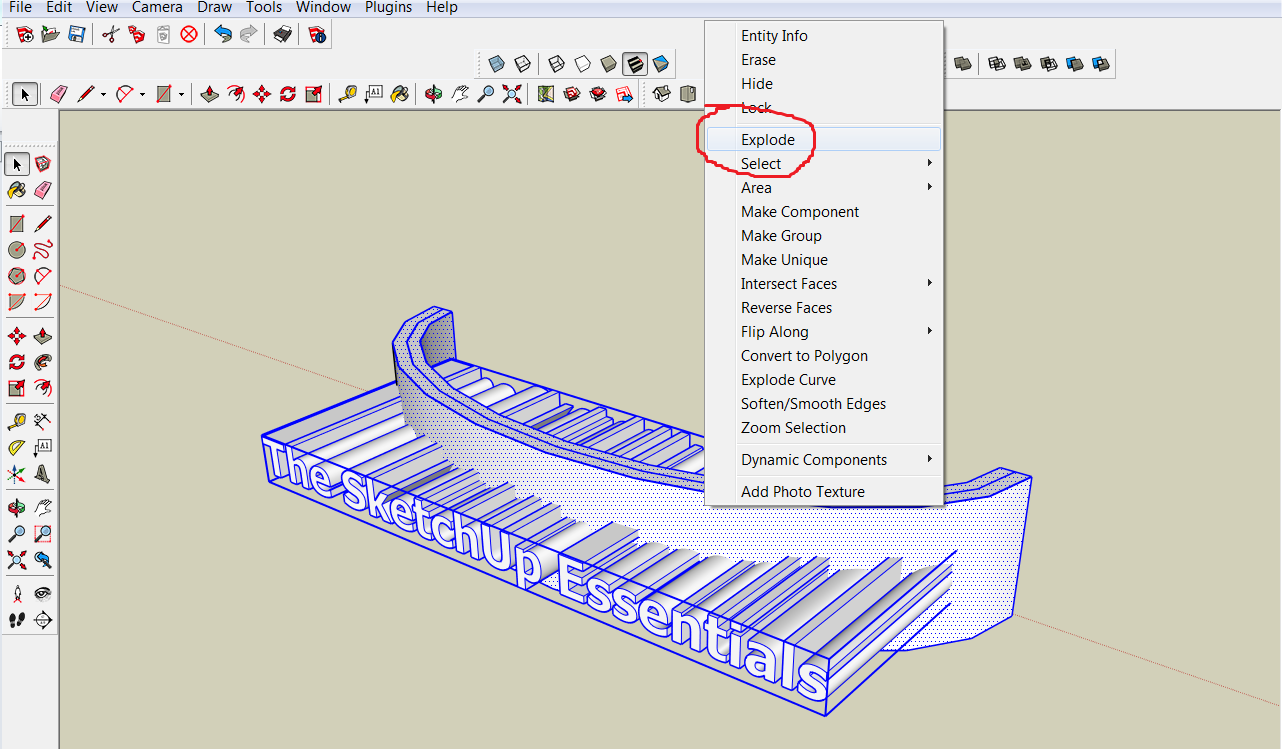Choose Add Photo Texture entry
Viewport: 1282px width, 749px height.
[x=823, y=492]
